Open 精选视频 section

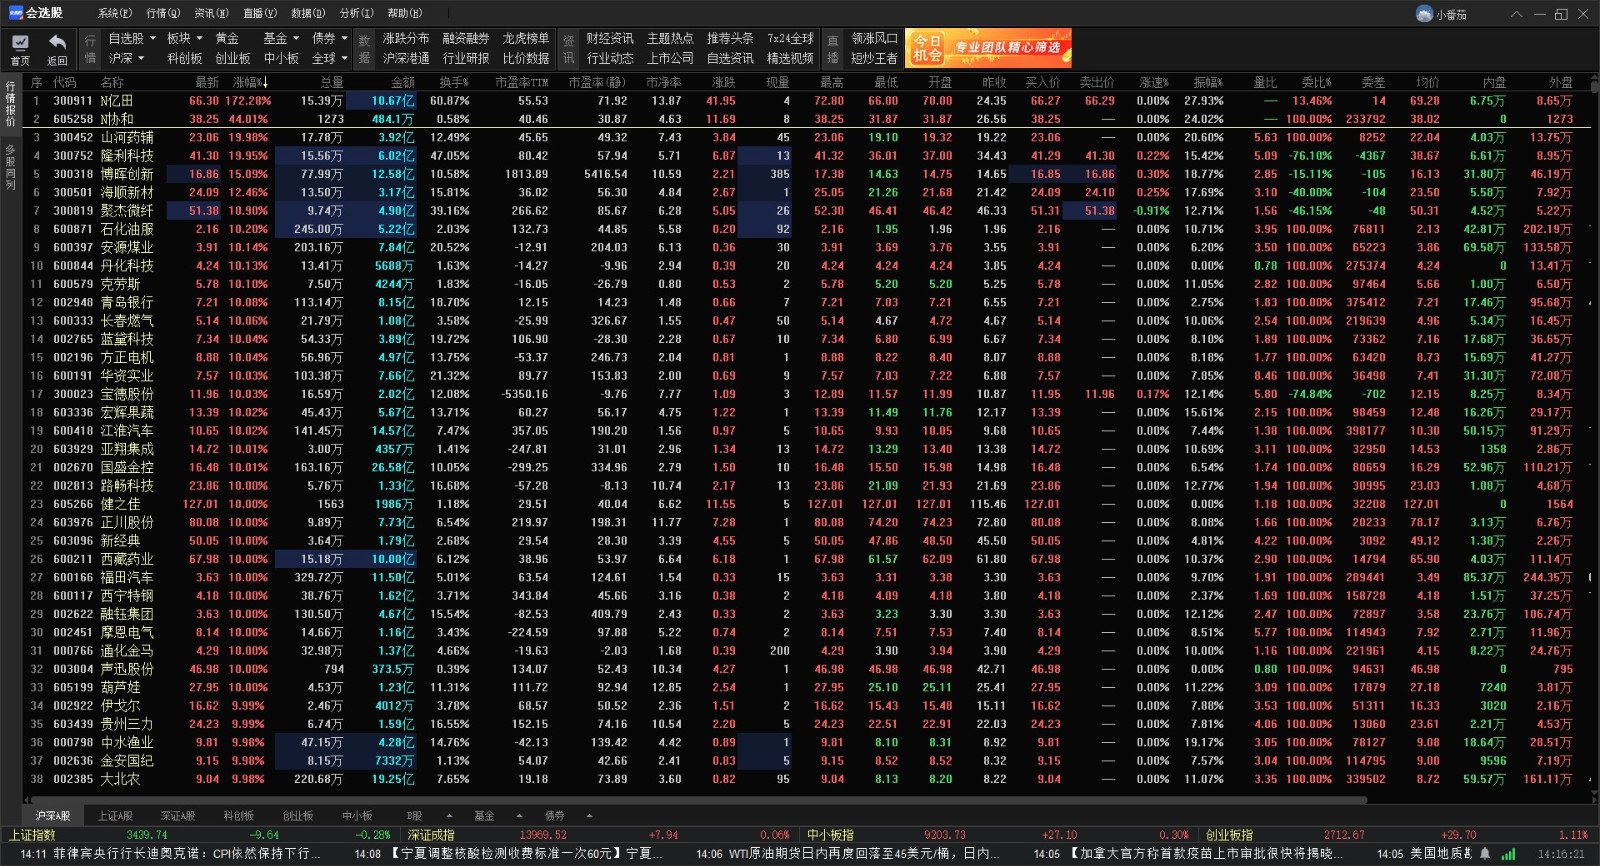coord(790,58)
